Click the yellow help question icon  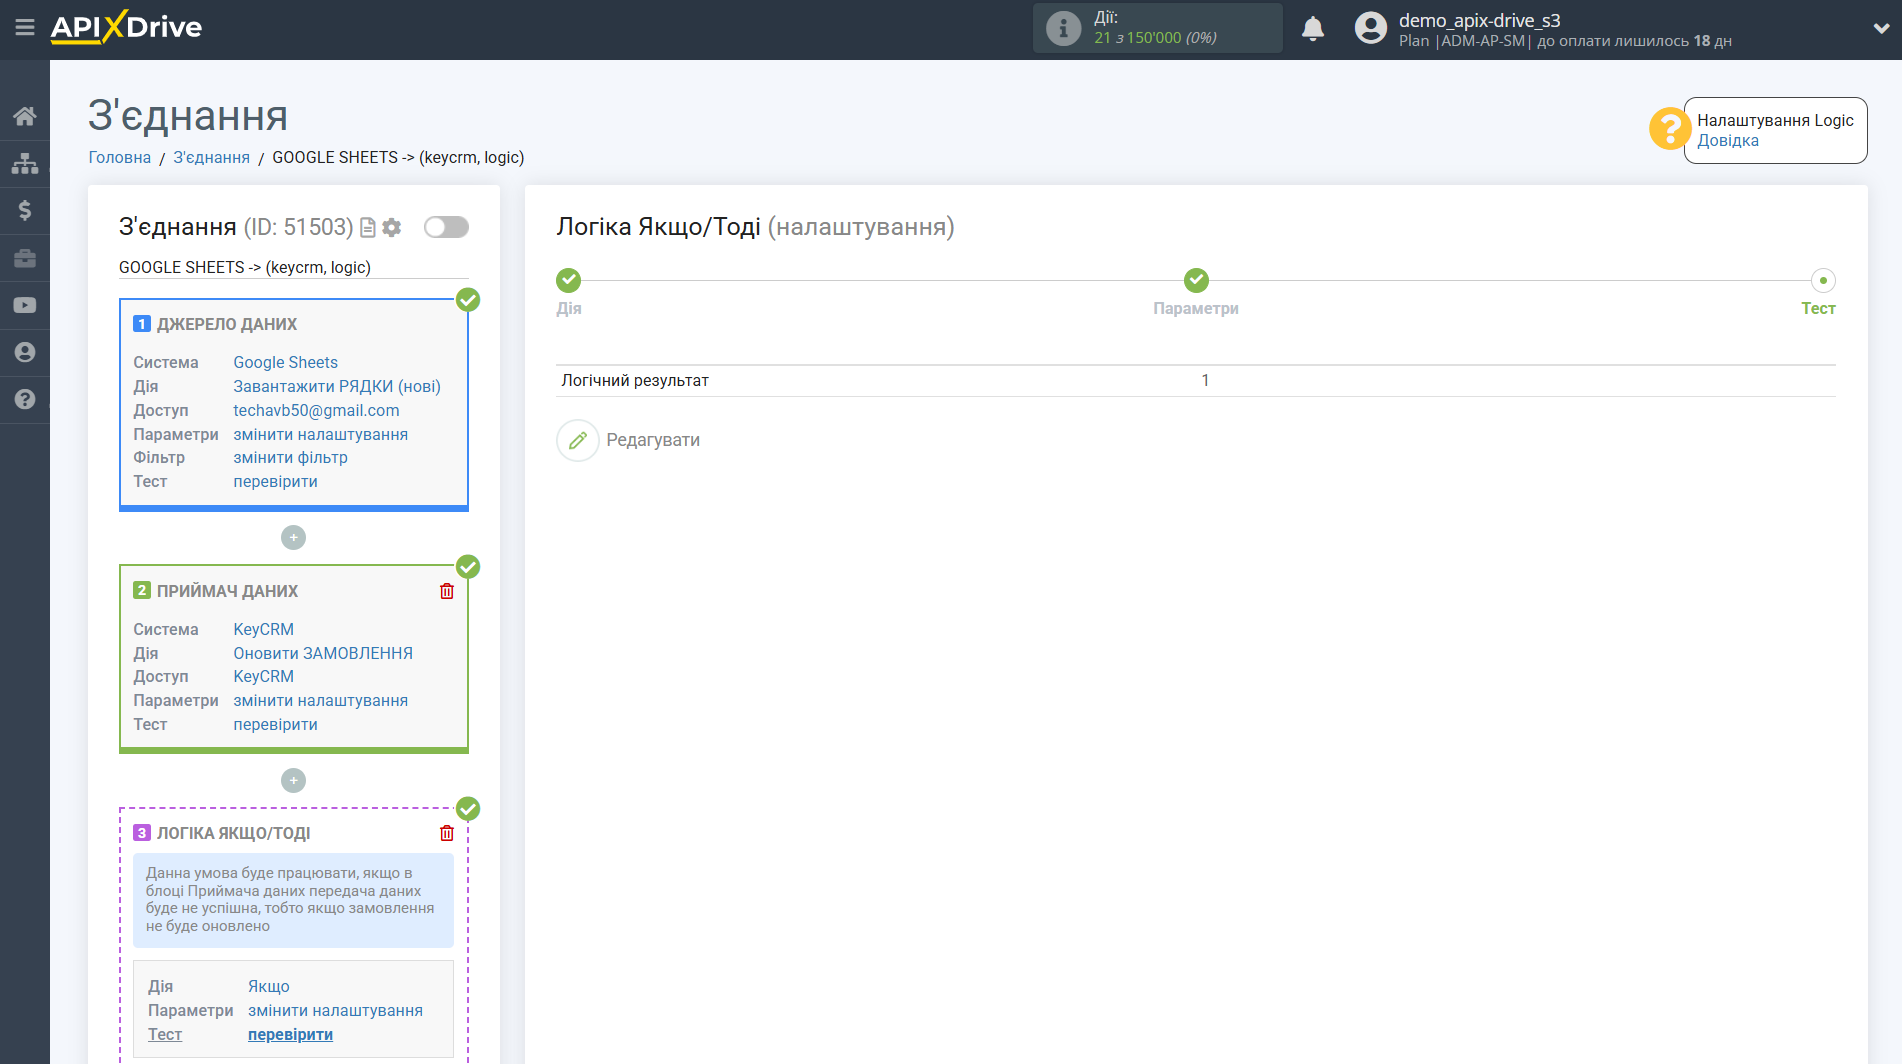coord(1669,129)
